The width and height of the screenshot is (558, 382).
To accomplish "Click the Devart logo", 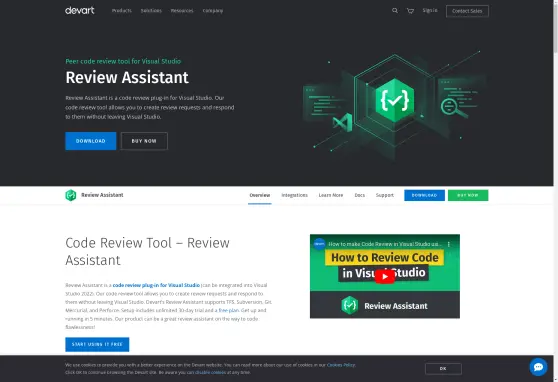I will point(80,10).
